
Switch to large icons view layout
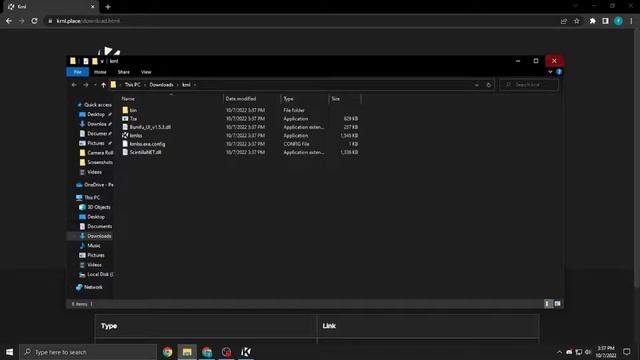click(557, 304)
